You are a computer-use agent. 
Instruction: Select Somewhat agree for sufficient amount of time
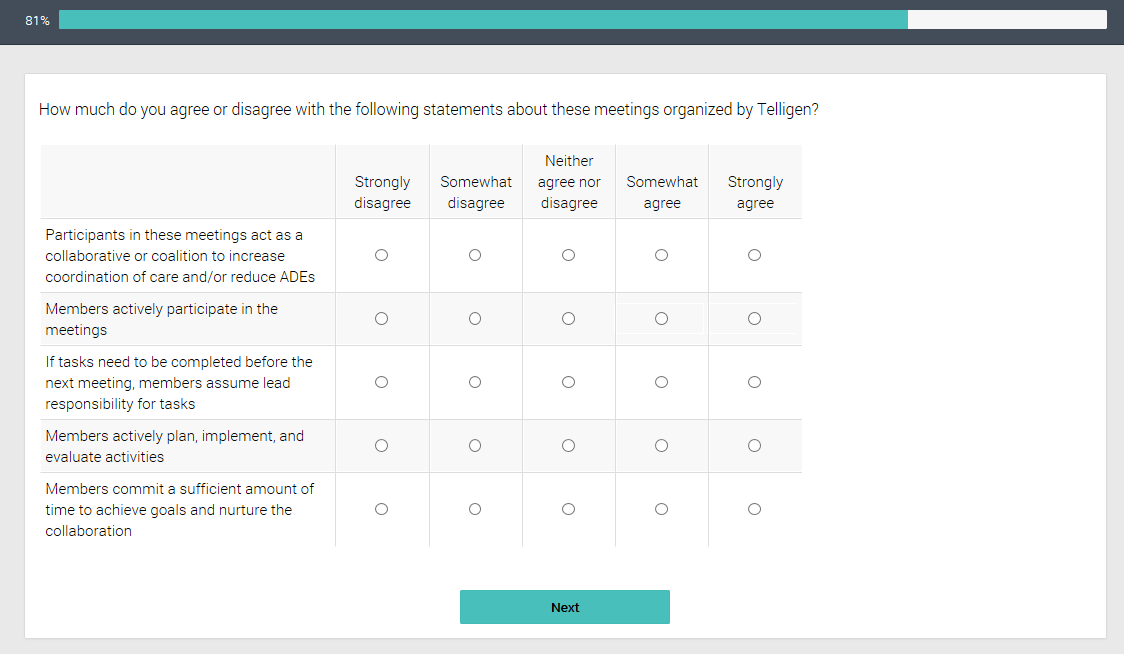point(661,509)
